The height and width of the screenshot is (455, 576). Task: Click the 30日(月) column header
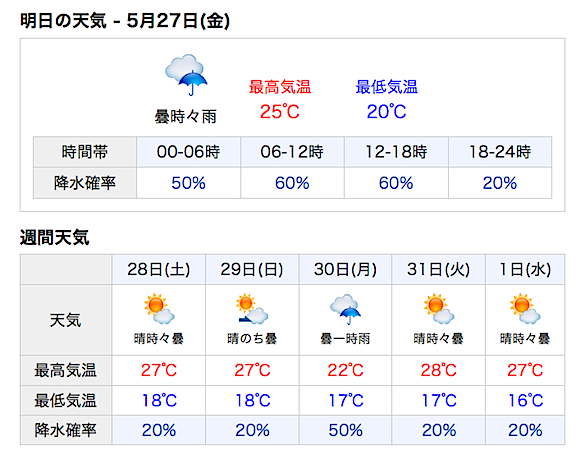345,269
